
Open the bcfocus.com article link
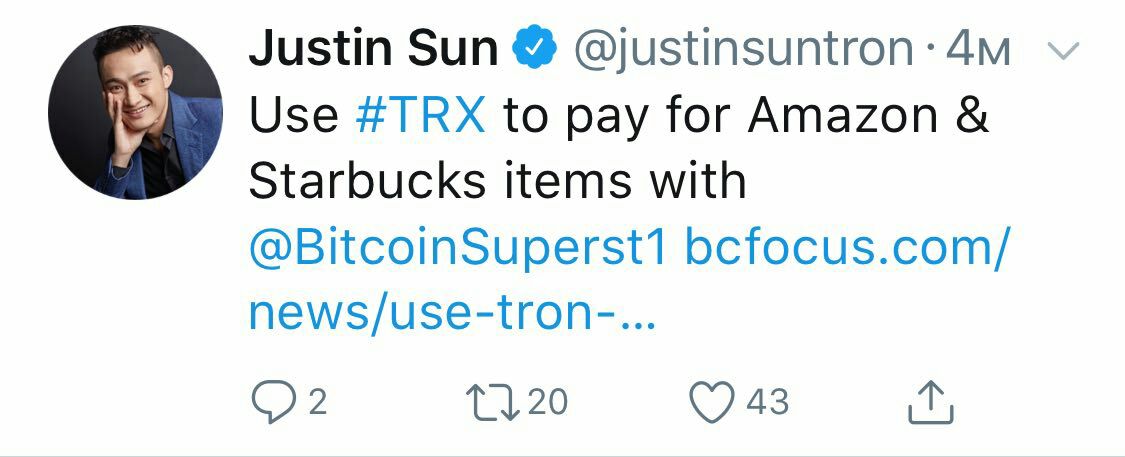click(x=847, y=248)
